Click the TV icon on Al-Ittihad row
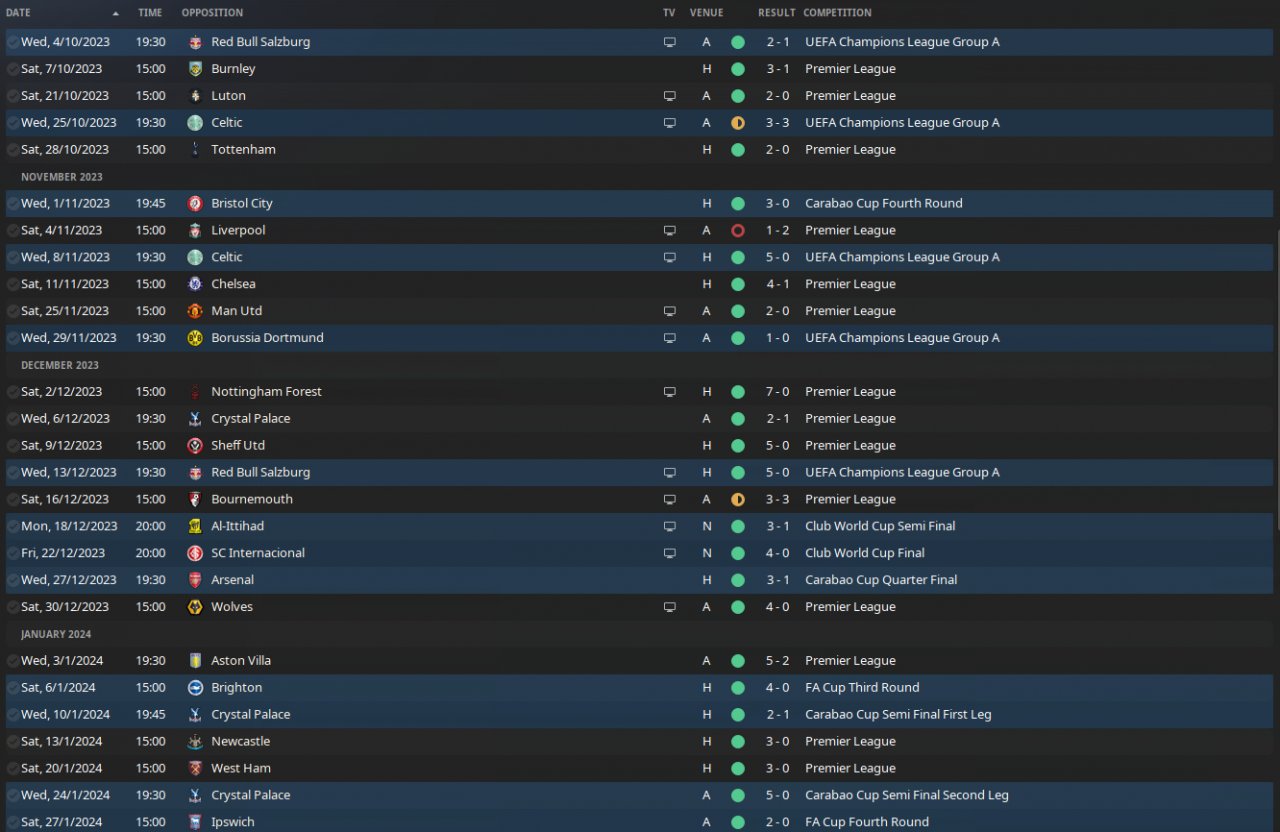The width and height of the screenshot is (1280, 832). click(669, 526)
